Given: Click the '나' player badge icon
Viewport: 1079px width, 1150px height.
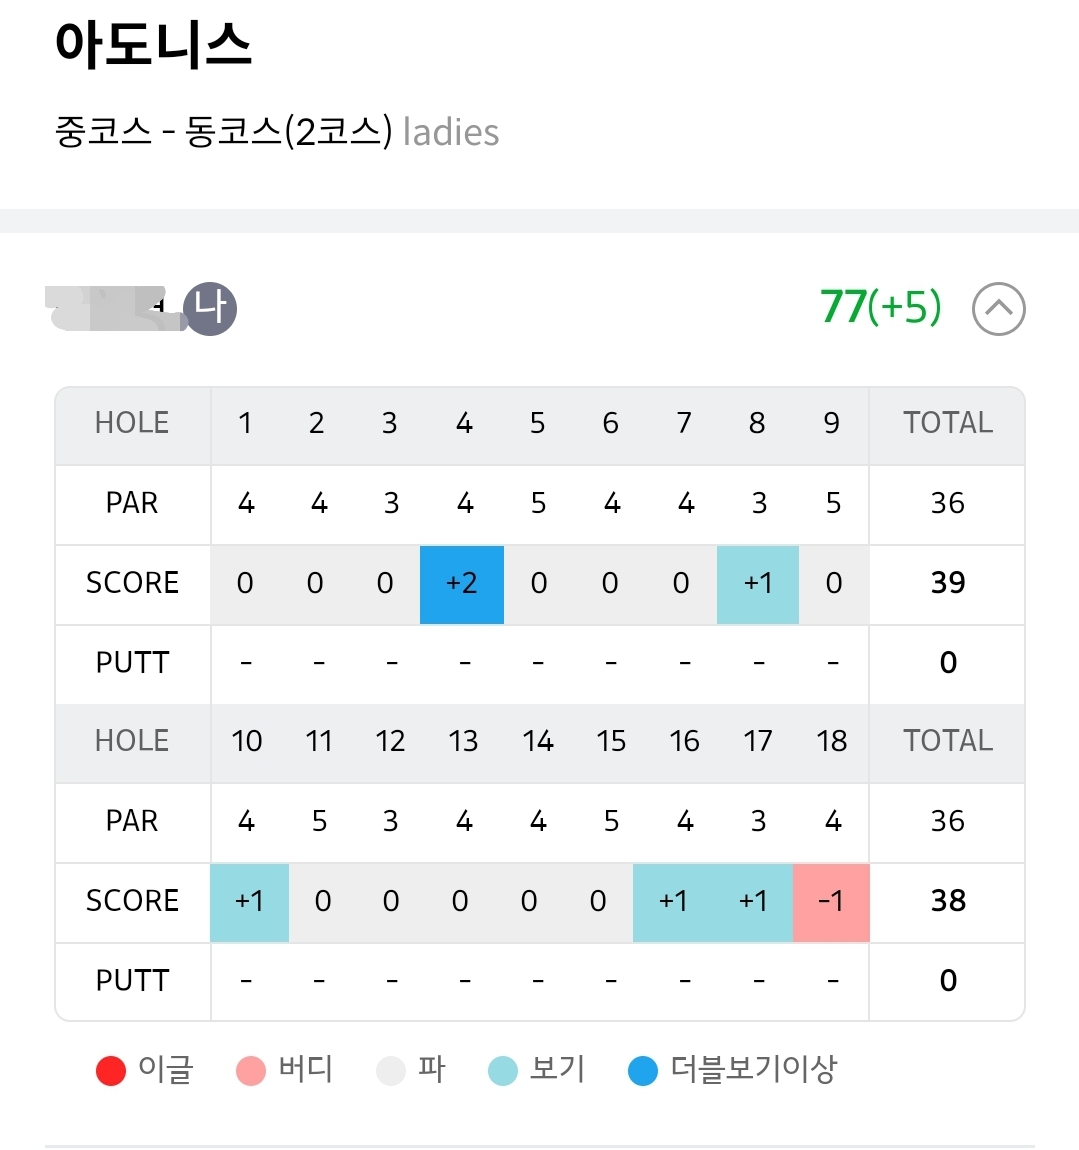Looking at the screenshot, I should [210, 308].
